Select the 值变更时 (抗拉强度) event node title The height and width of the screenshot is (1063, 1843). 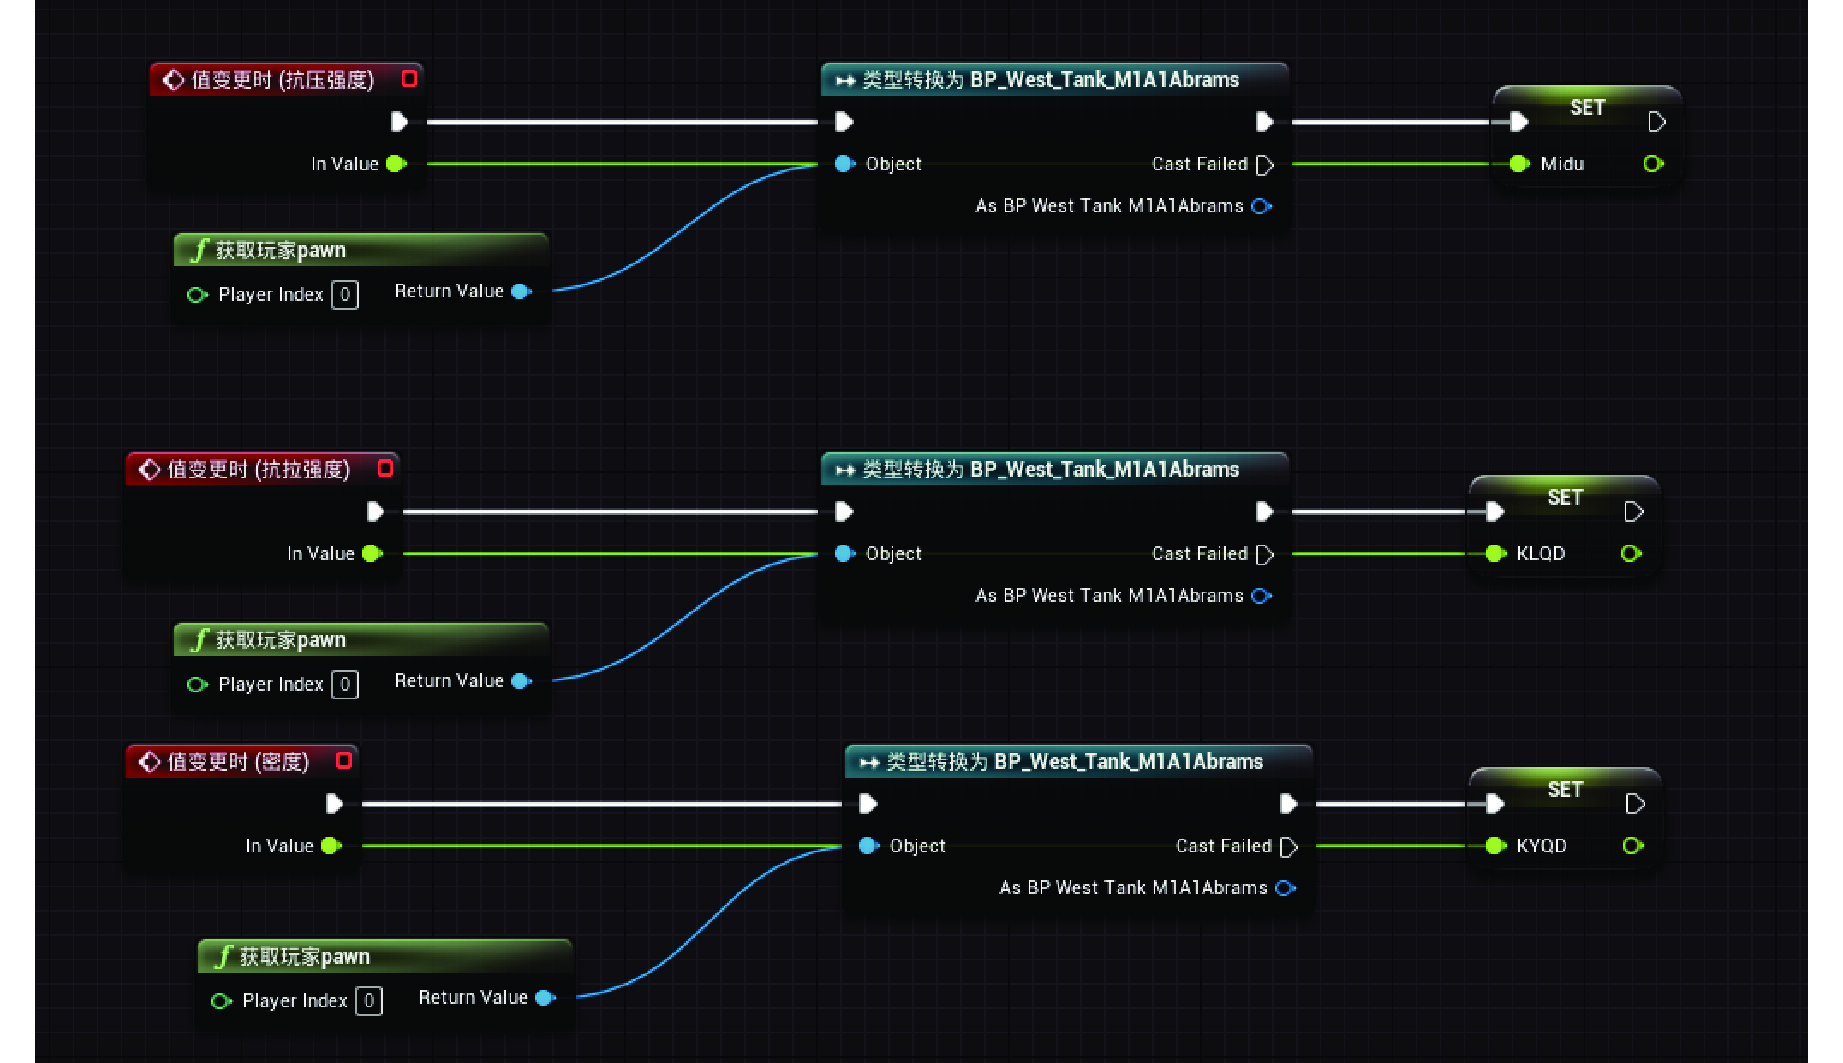point(258,469)
